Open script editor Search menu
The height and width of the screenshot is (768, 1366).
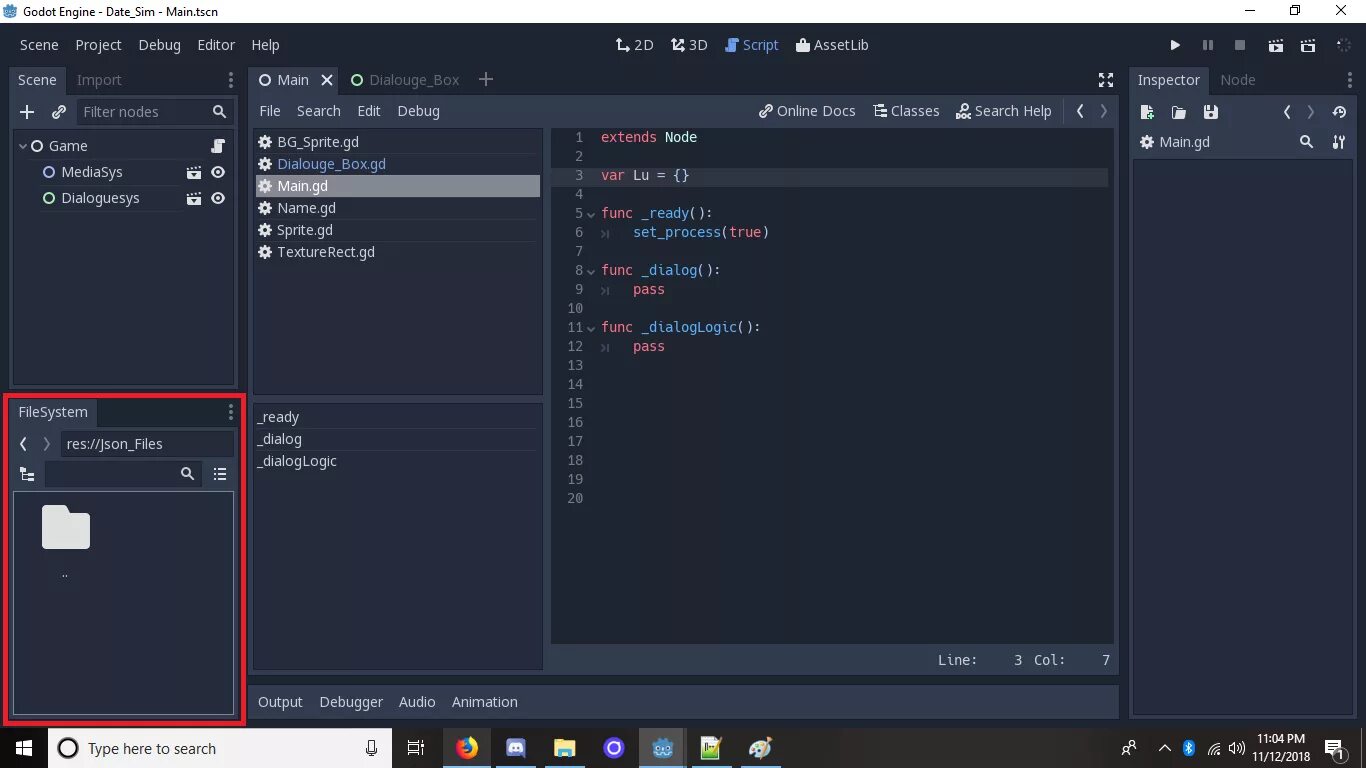(319, 111)
